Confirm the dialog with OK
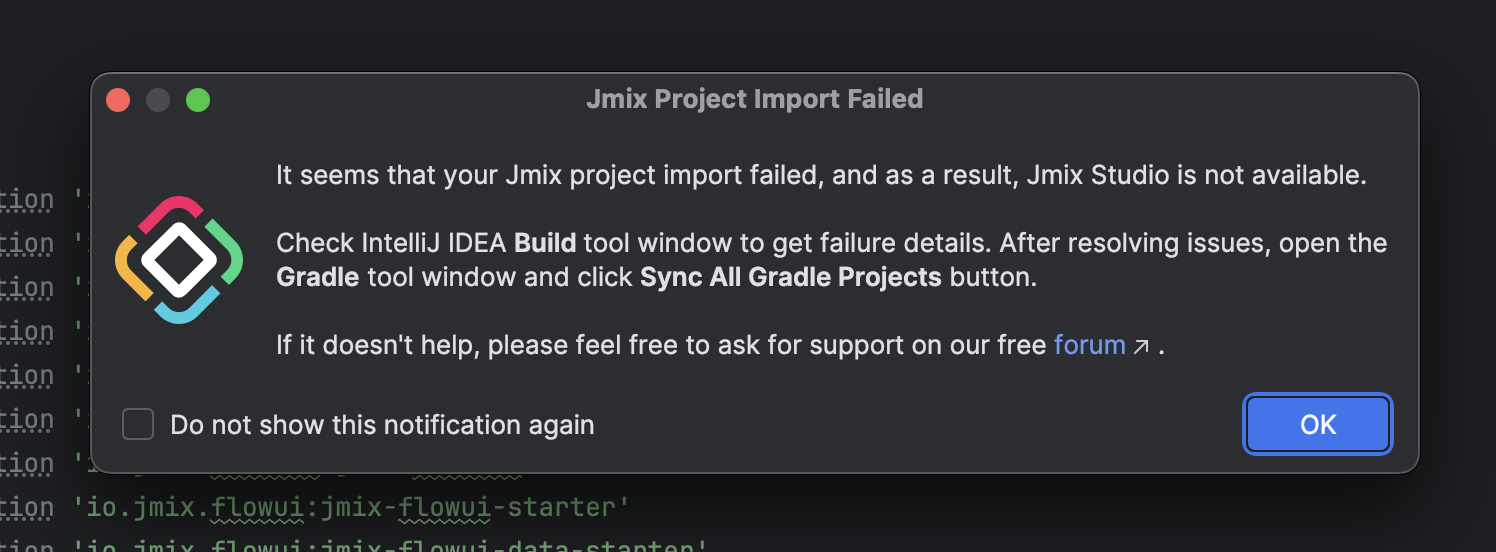The width and height of the screenshot is (1496, 552). (1318, 424)
